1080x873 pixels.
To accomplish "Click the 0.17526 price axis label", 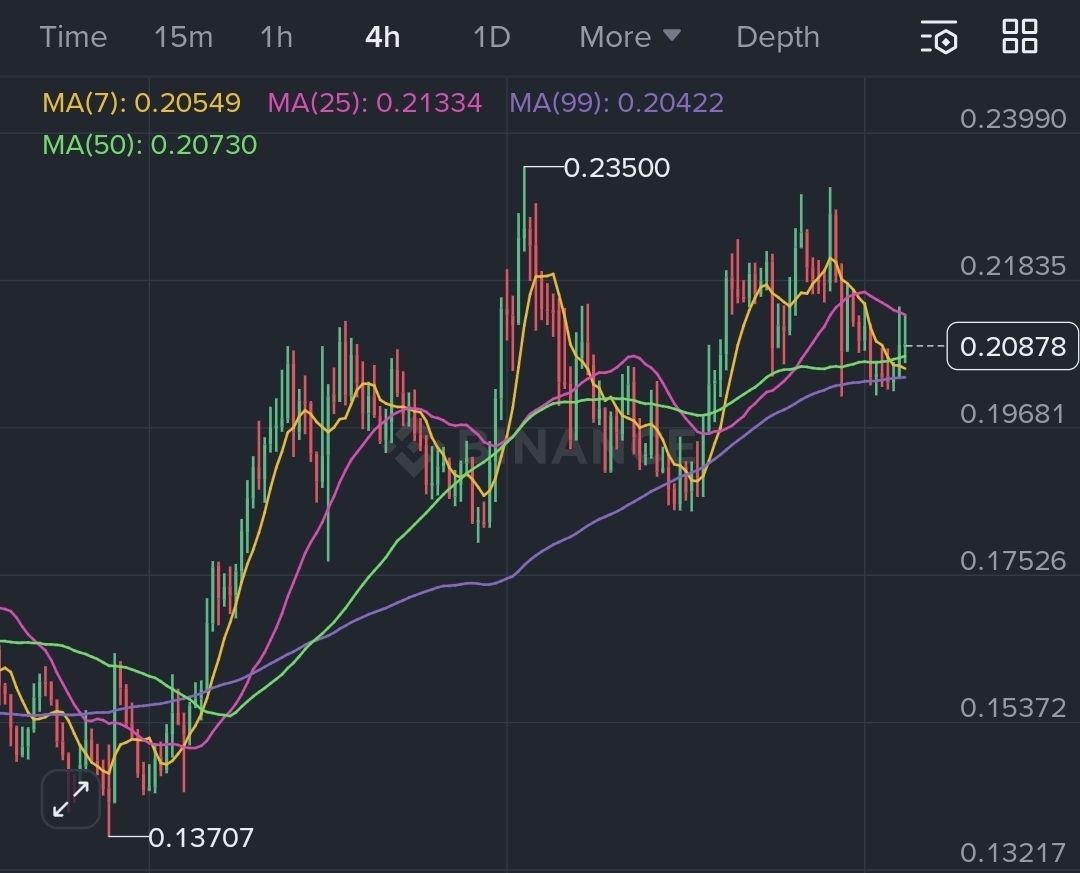I will coord(1012,561).
